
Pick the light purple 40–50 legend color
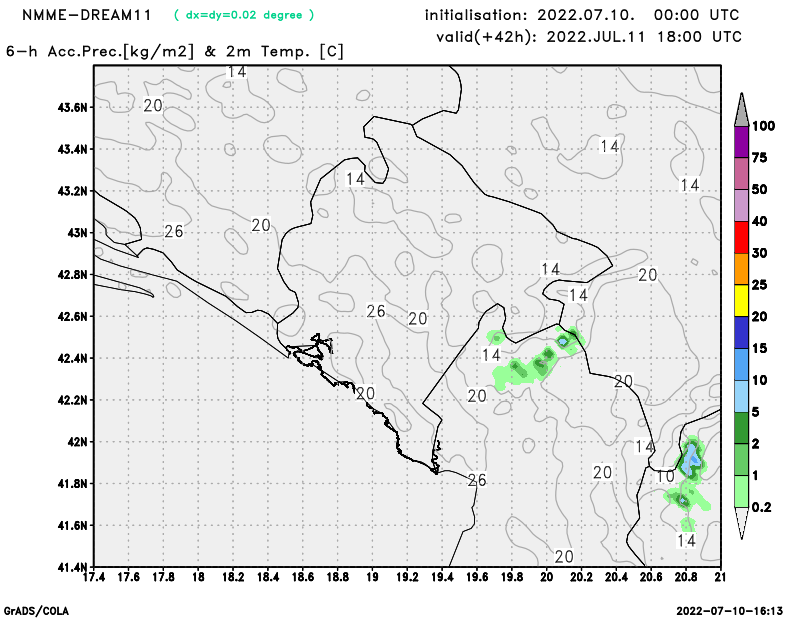tap(741, 205)
